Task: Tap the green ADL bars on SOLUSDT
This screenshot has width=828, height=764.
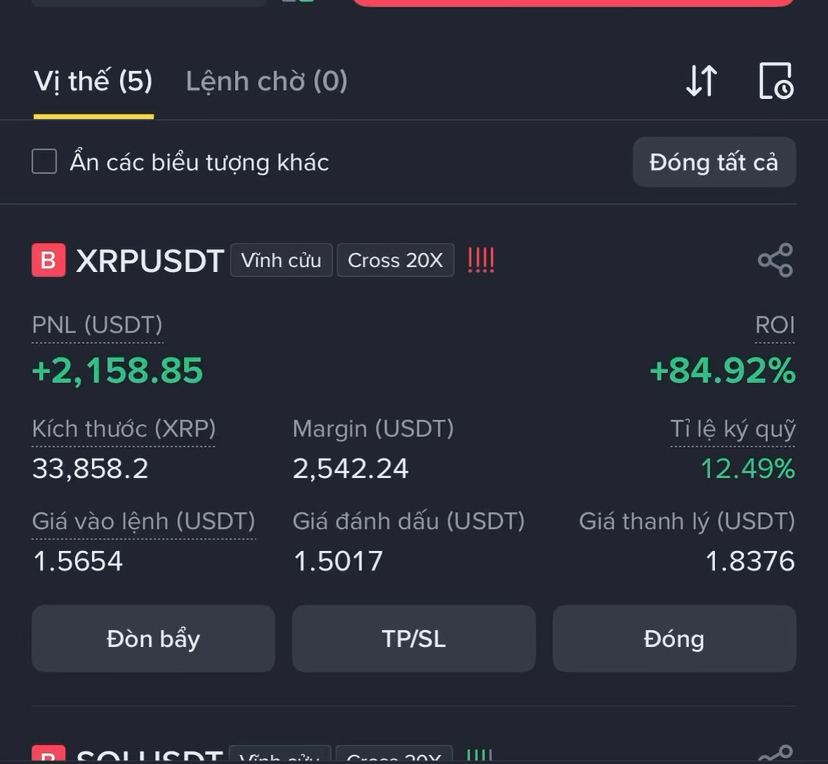Action: tap(479, 756)
